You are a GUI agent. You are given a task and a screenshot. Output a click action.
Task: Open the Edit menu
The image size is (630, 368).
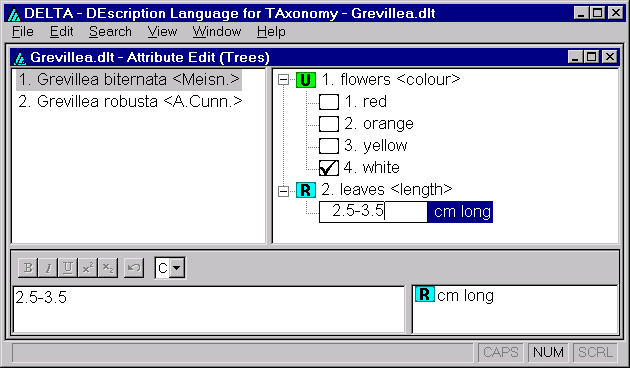pyautogui.click(x=61, y=31)
